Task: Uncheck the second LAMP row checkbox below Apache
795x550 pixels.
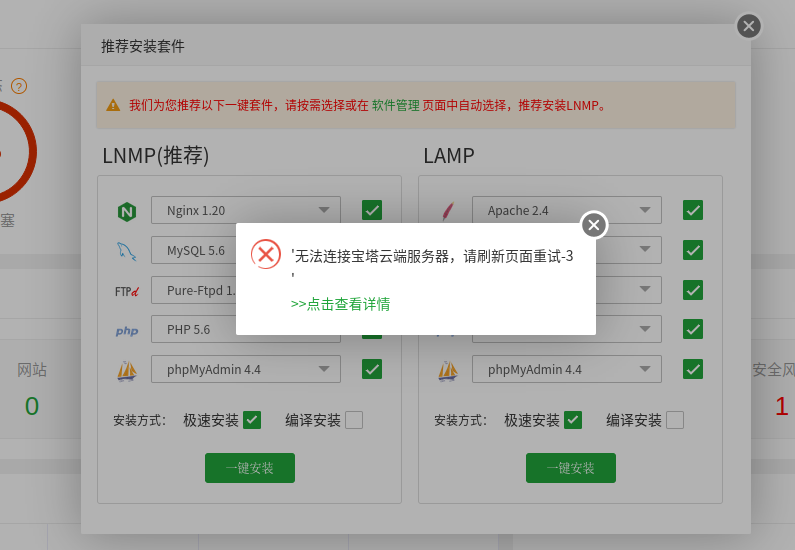Action: pos(693,250)
